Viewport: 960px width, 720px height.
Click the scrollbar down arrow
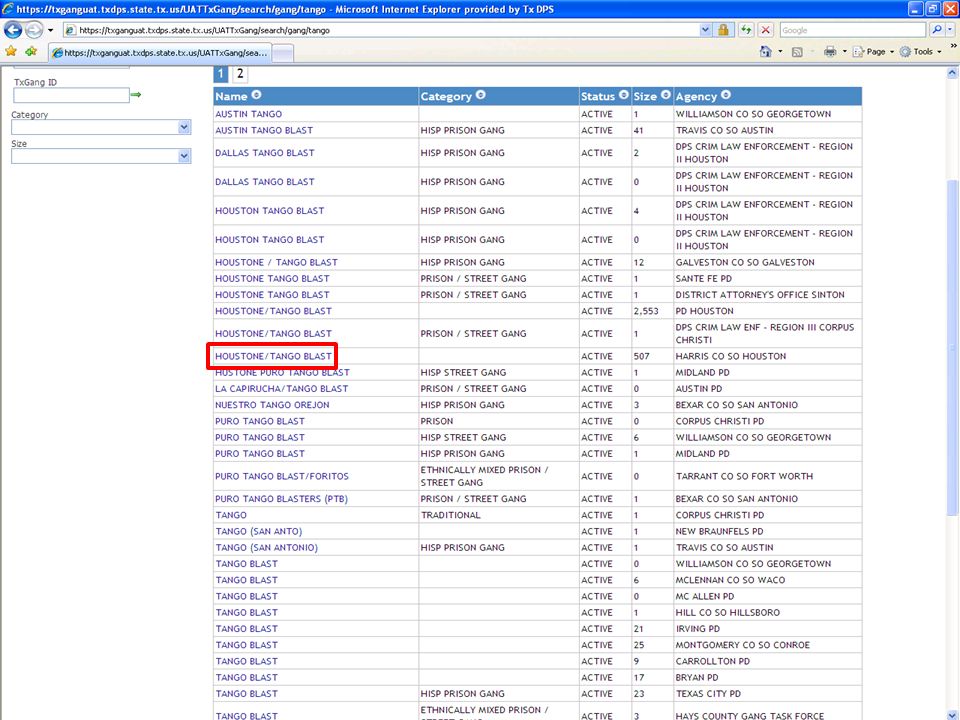pos(951,714)
